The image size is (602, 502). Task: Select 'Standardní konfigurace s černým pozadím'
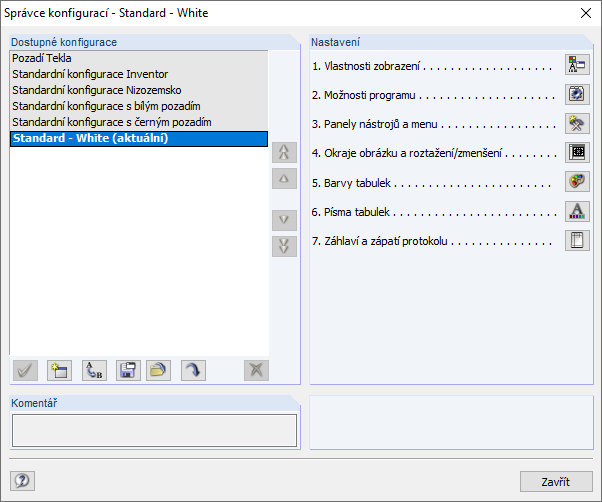coord(139,122)
